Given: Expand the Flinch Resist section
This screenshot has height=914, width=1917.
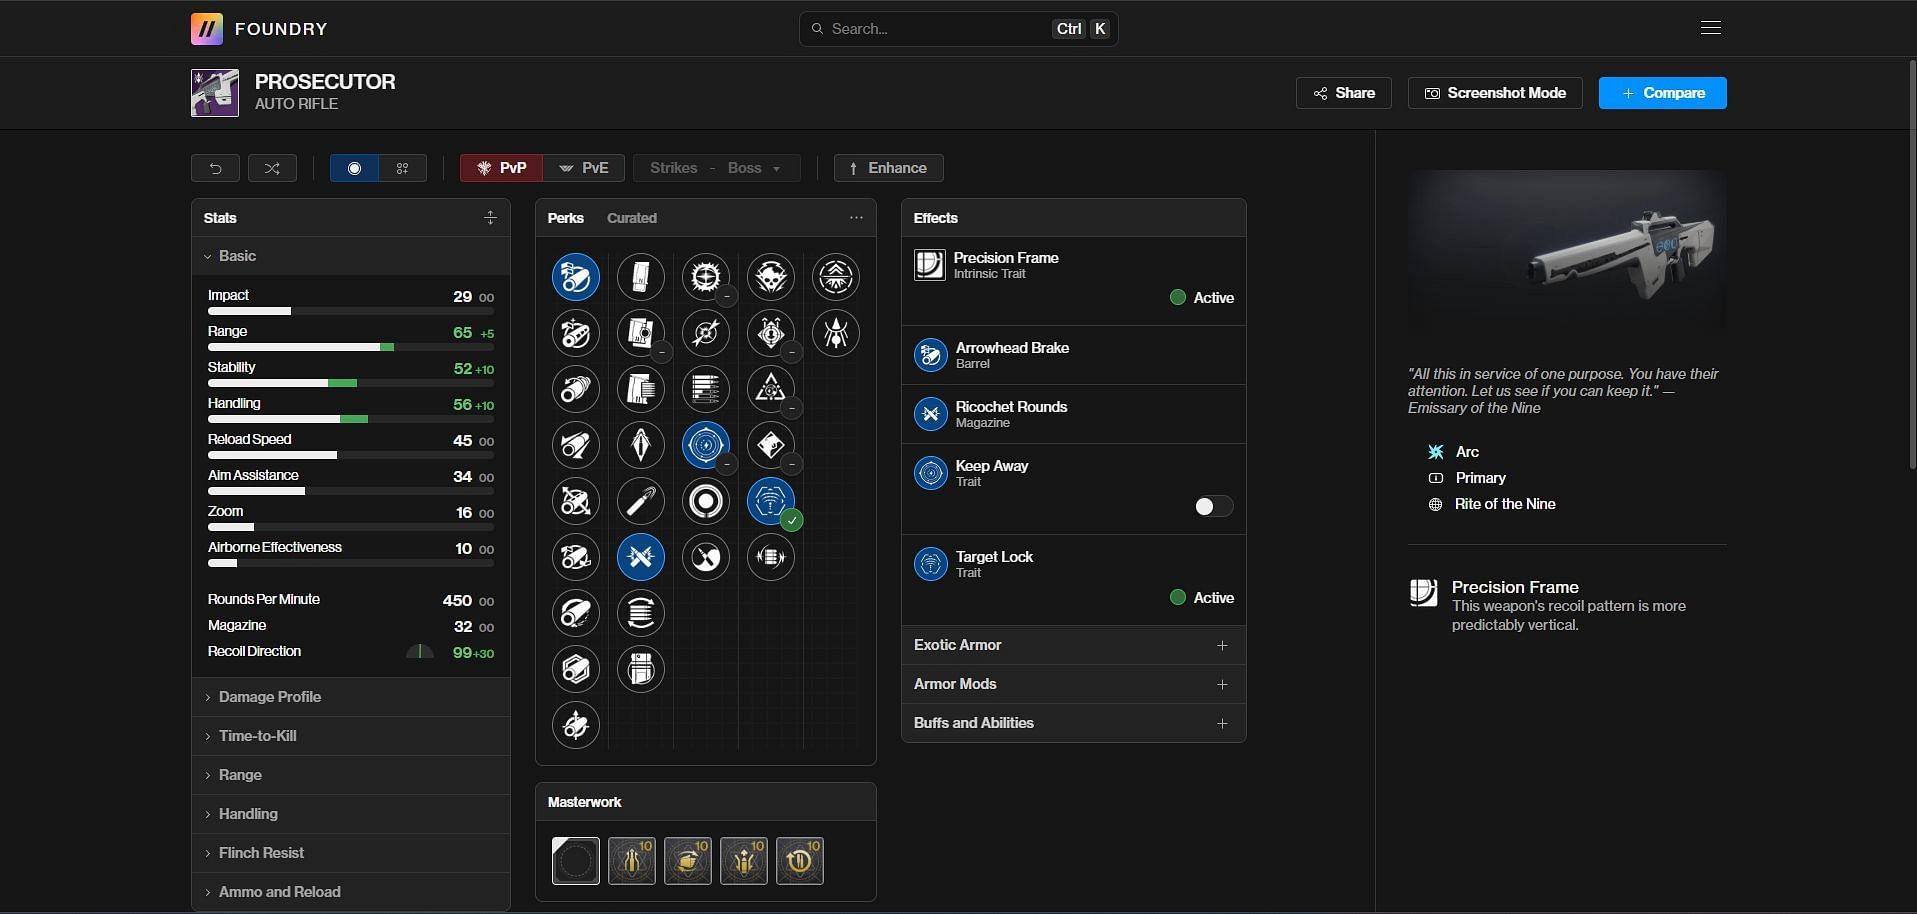Looking at the screenshot, I should click(x=350, y=853).
